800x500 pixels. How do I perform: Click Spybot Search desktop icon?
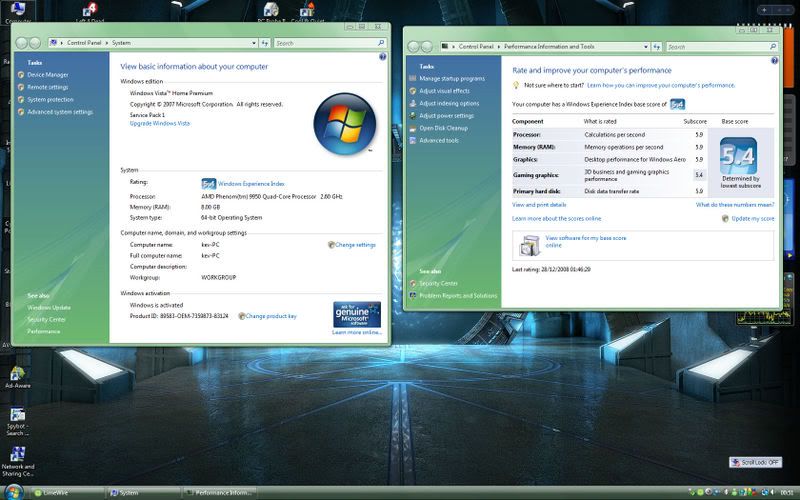(x=17, y=421)
